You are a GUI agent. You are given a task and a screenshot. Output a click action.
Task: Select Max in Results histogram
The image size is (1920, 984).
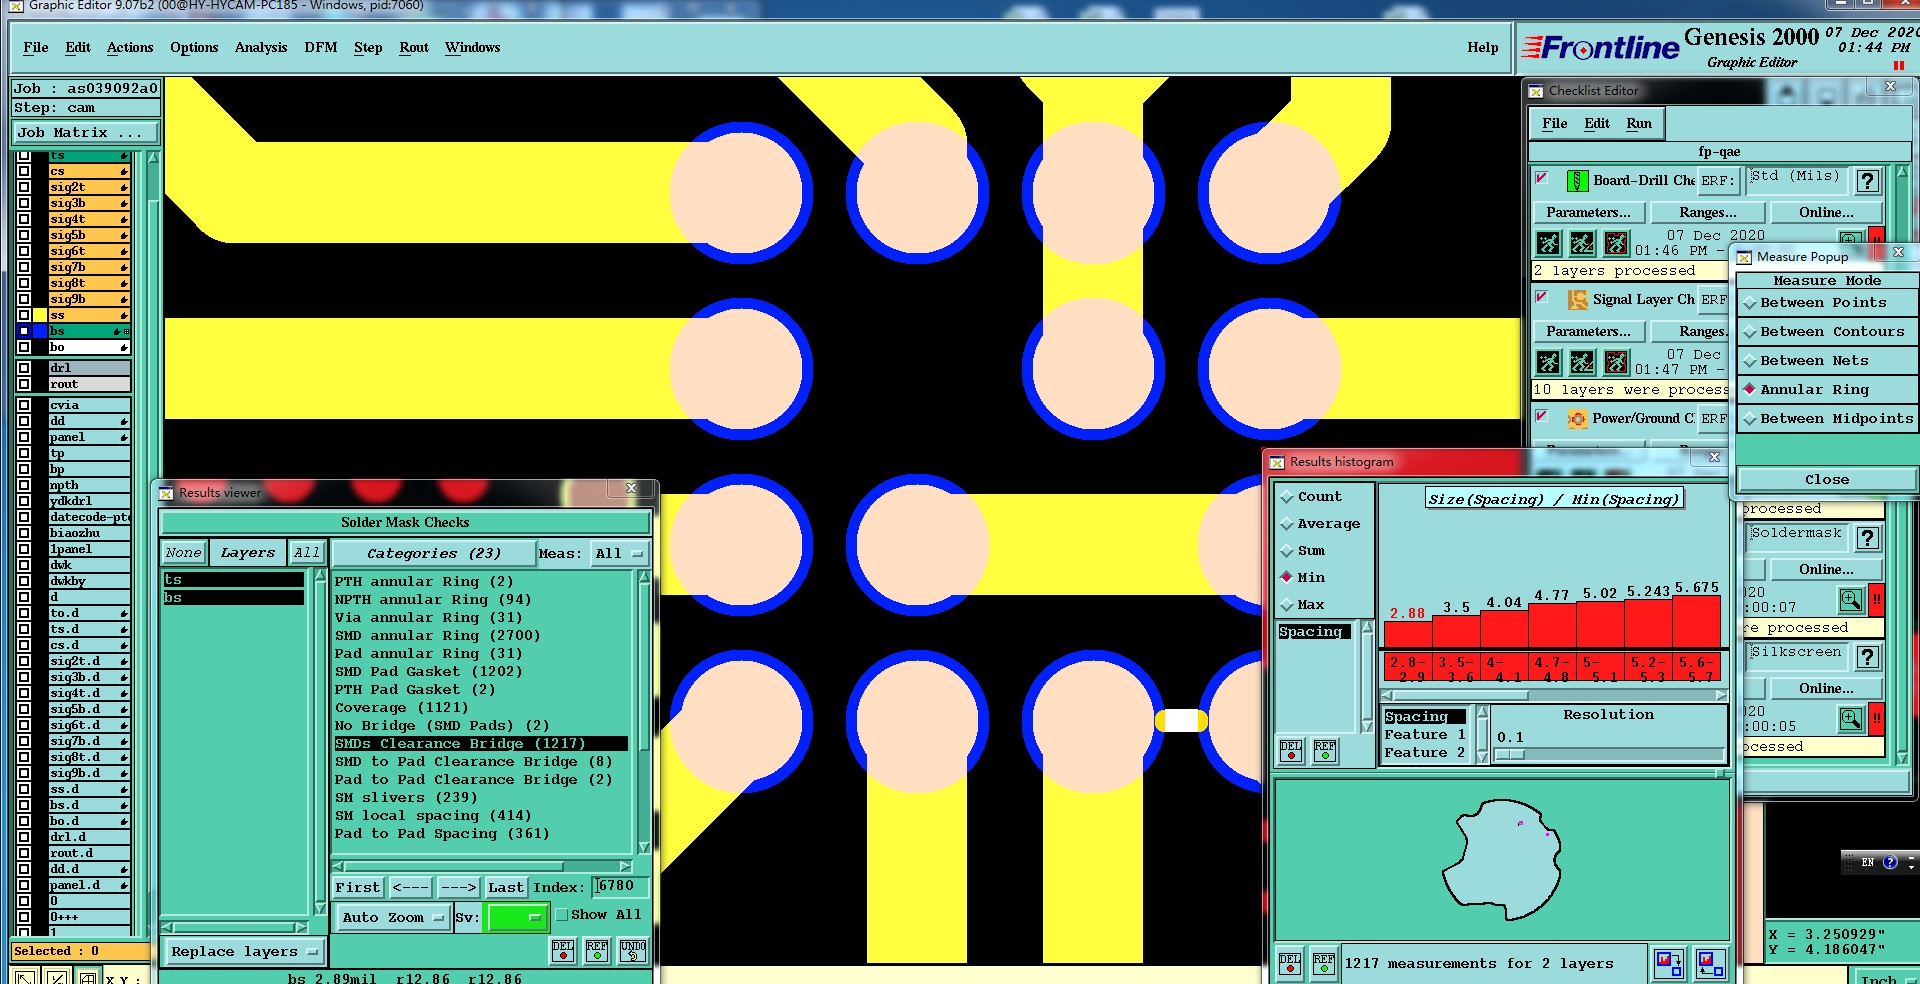point(1303,605)
